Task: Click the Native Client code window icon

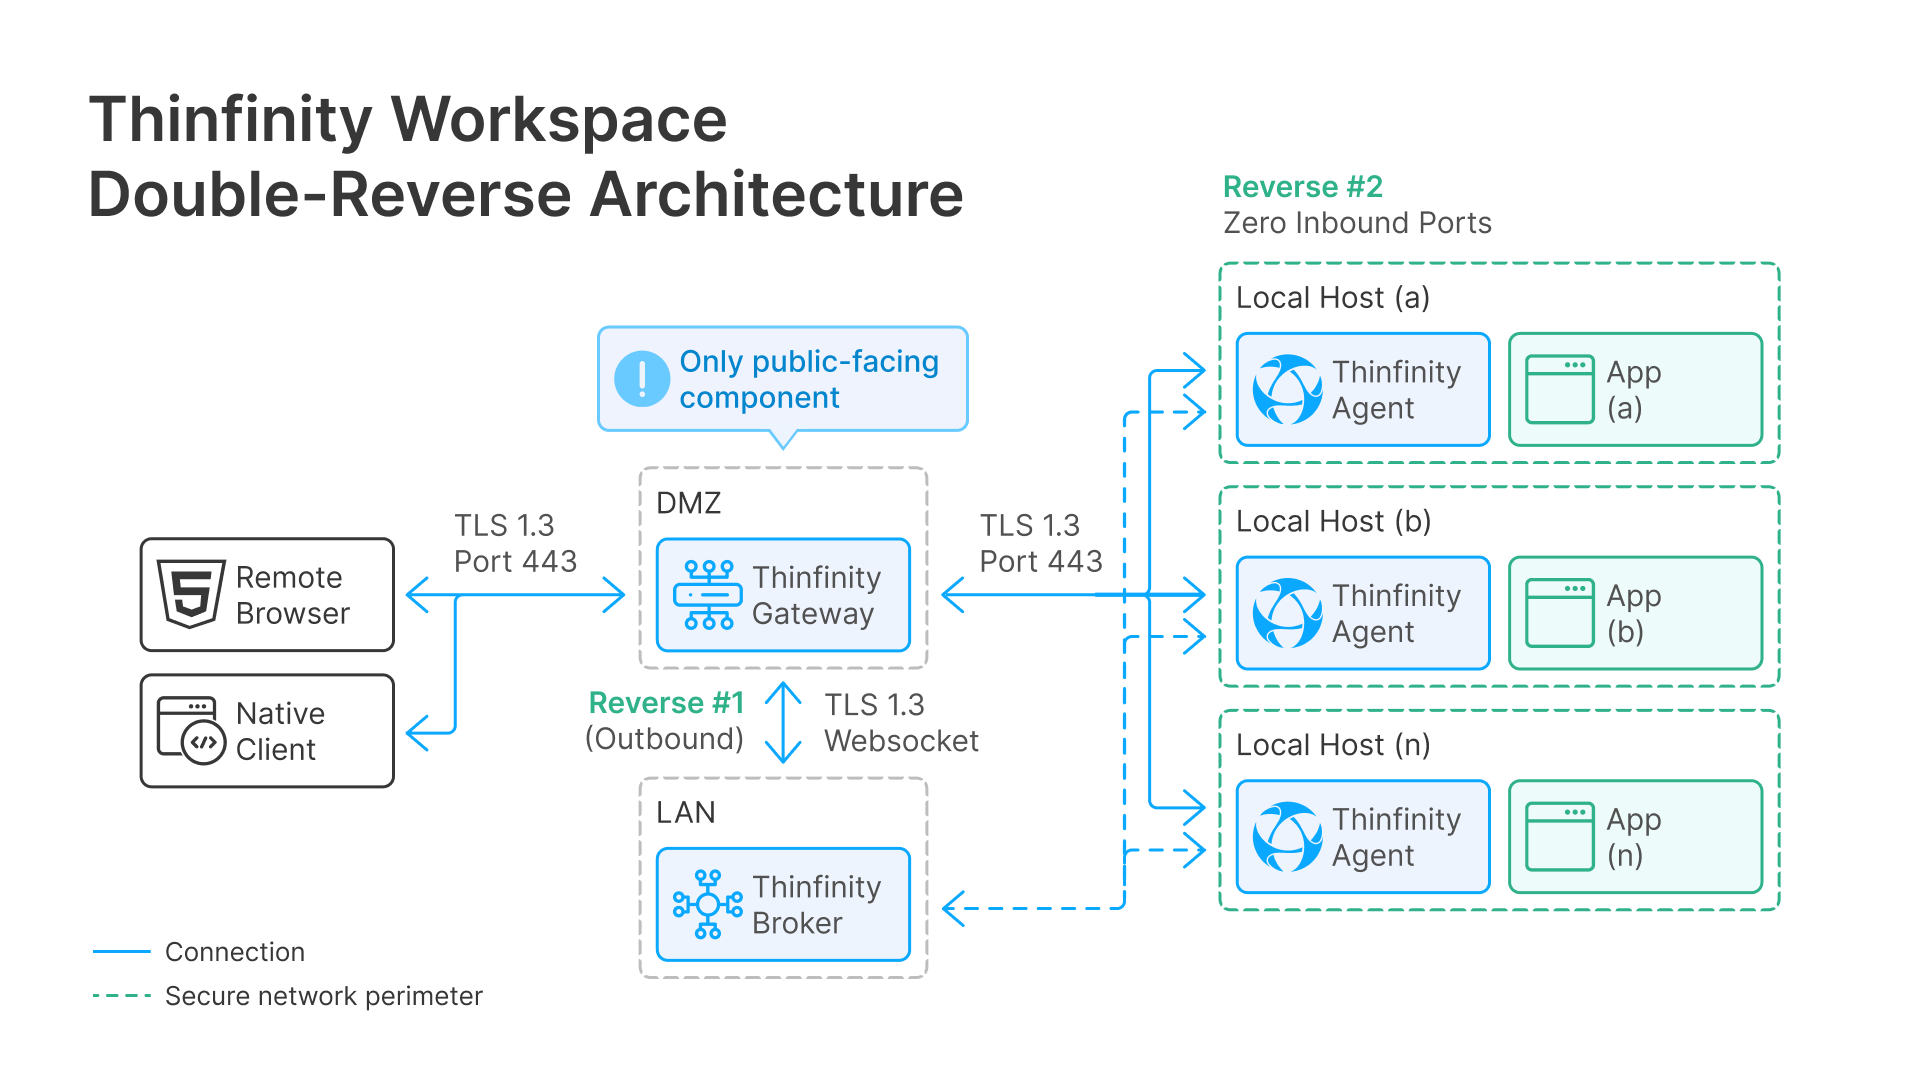Action: (x=191, y=731)
